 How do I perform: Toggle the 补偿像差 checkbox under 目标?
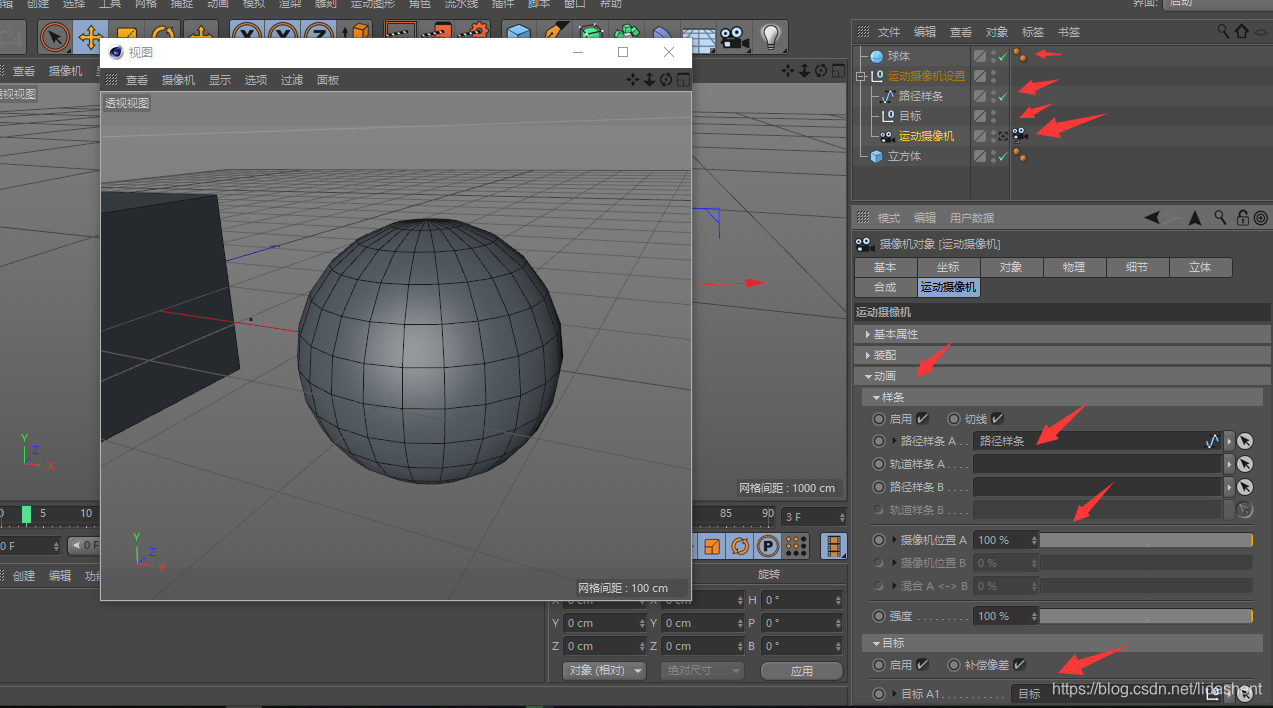pyautogui.click(x=1019, y=665)
